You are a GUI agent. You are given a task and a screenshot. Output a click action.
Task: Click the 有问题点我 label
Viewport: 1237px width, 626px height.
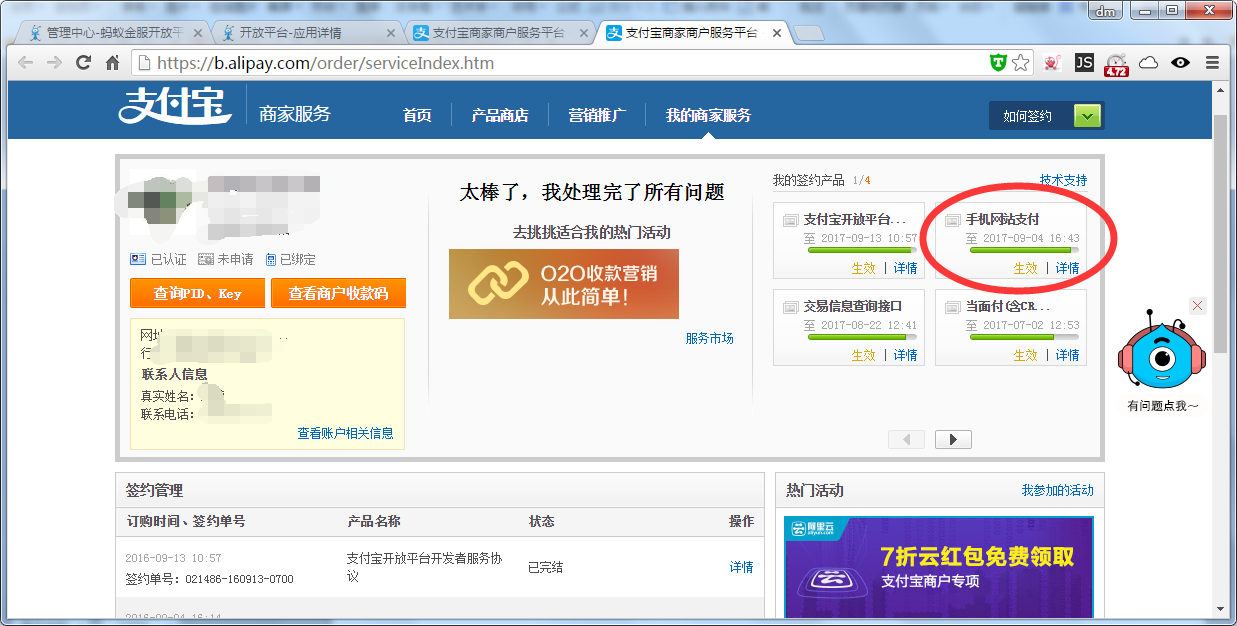[1163, 406]
